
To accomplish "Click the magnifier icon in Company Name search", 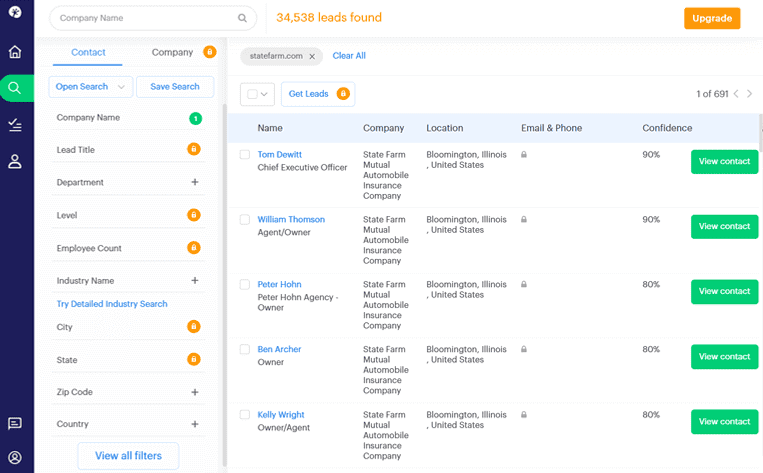I will 242,18.
